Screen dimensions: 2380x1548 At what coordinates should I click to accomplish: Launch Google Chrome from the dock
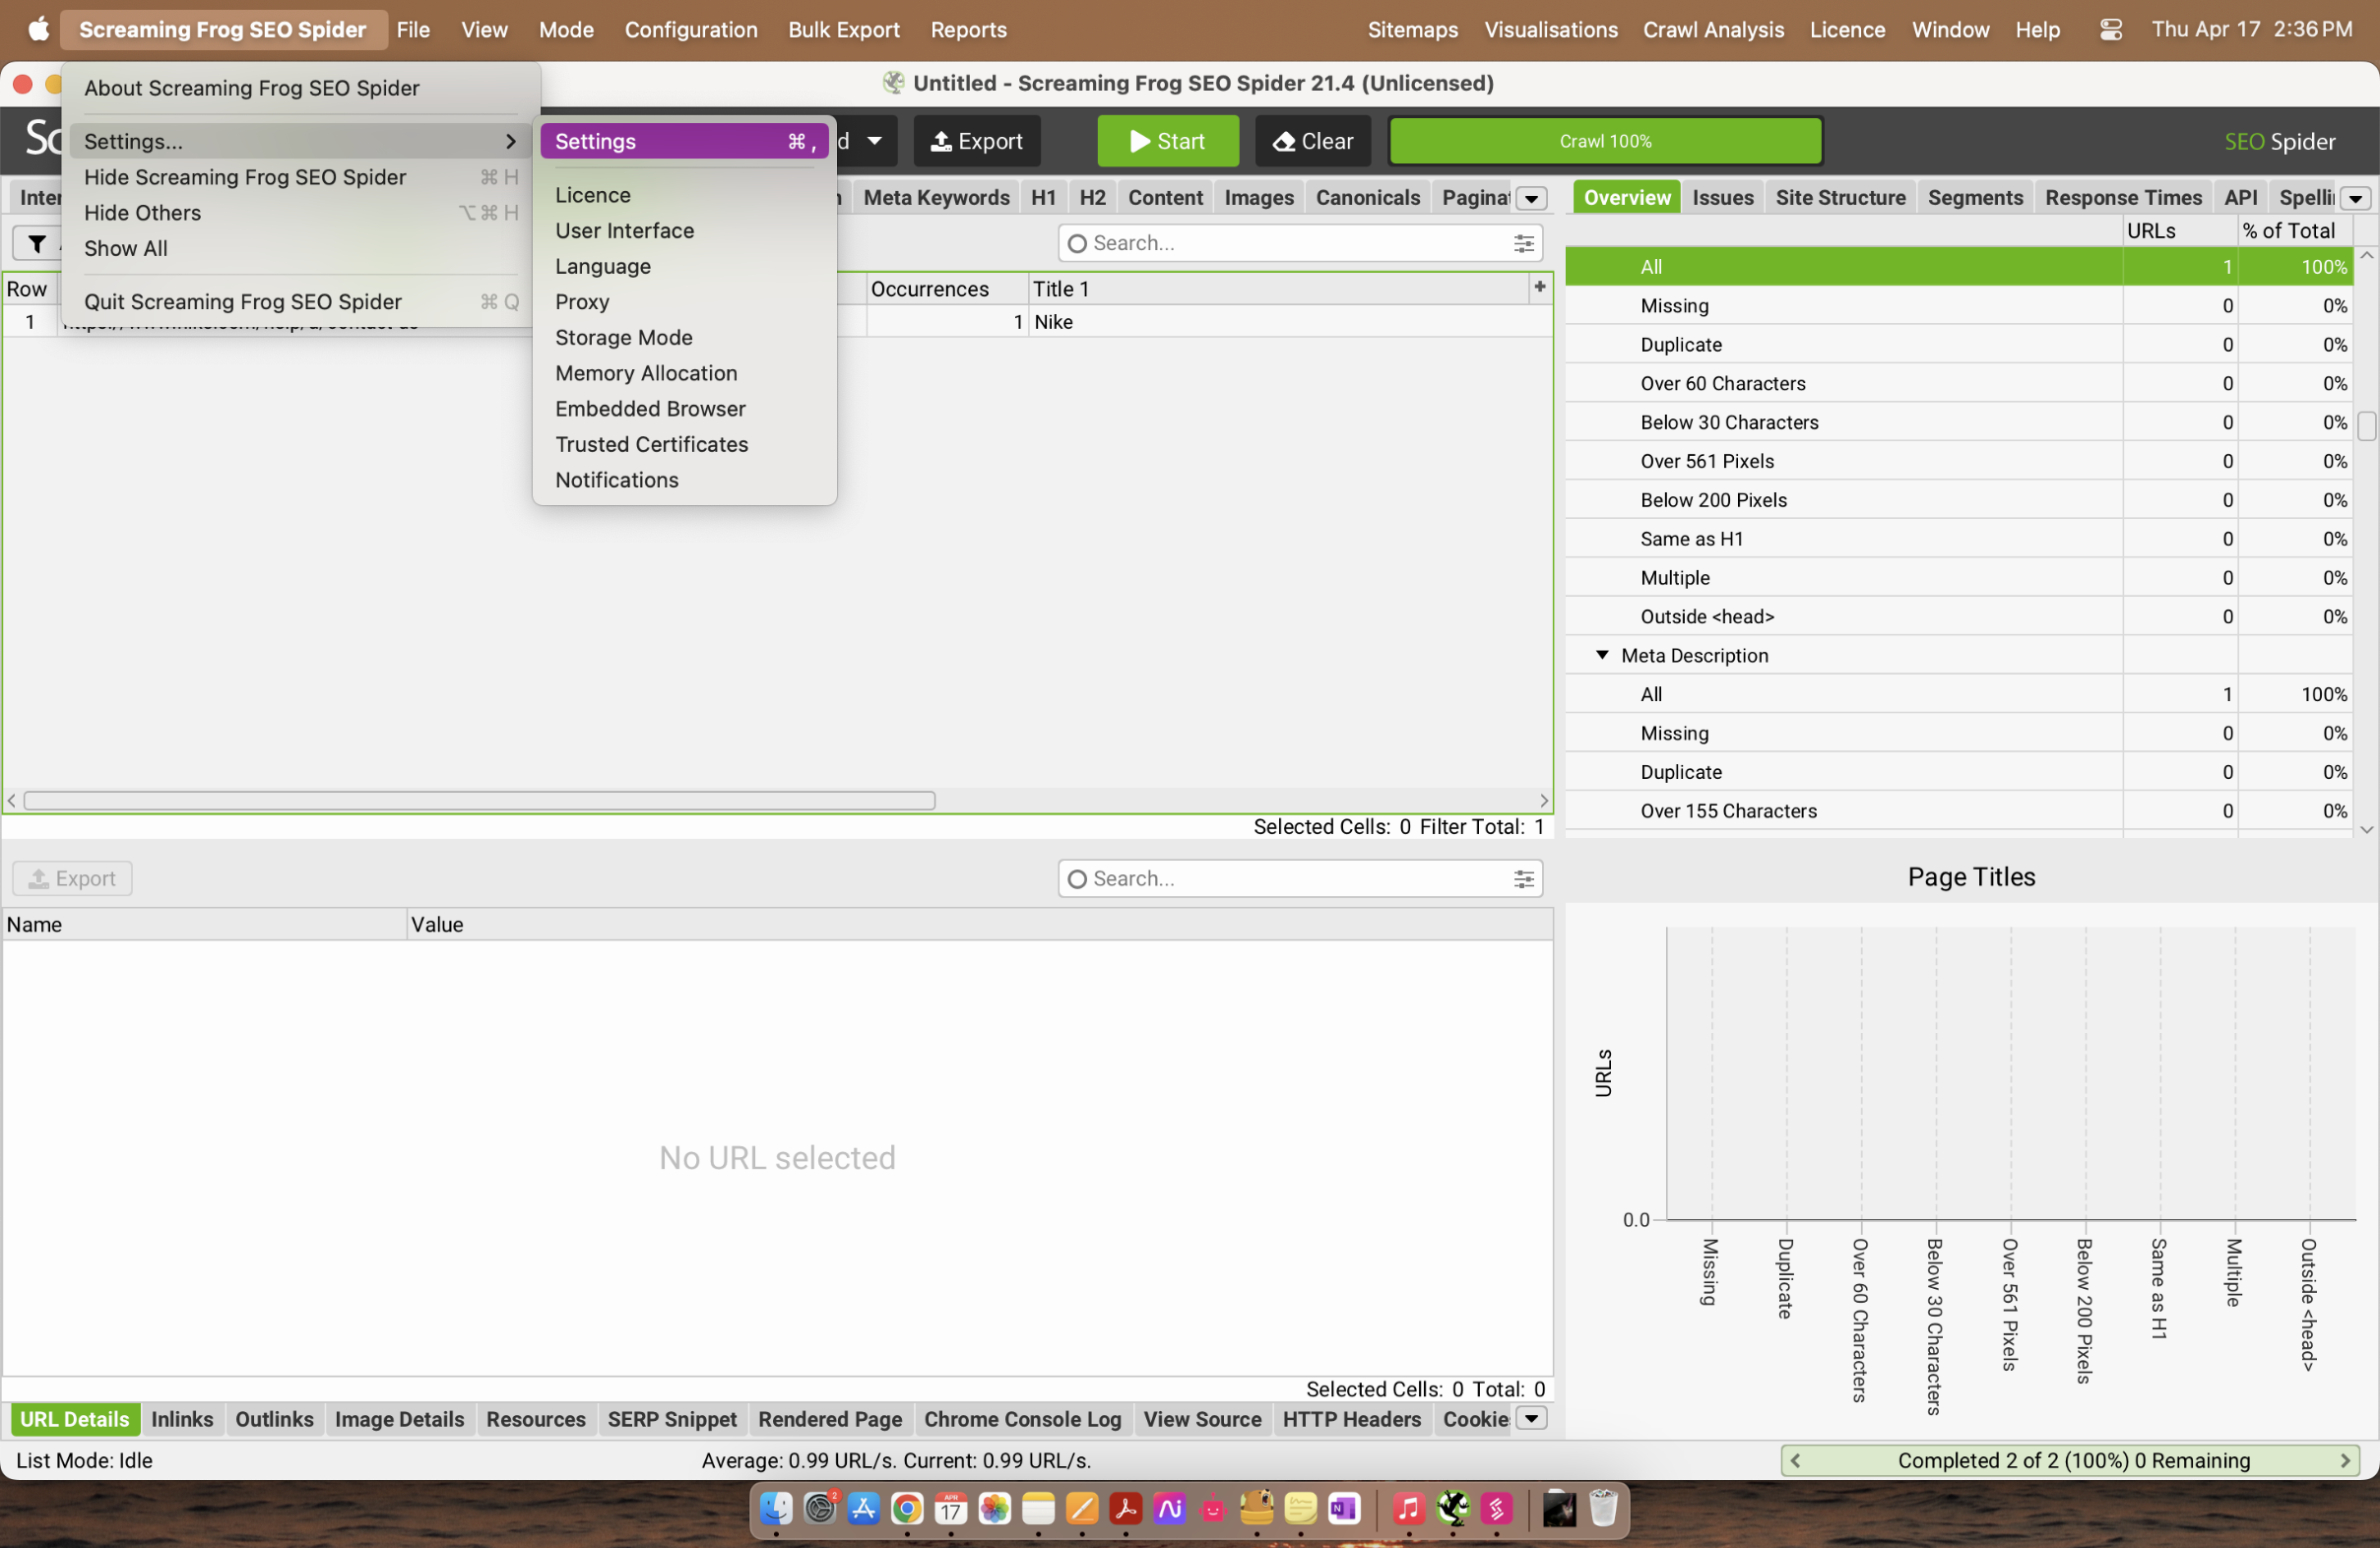coord(907,1508)
